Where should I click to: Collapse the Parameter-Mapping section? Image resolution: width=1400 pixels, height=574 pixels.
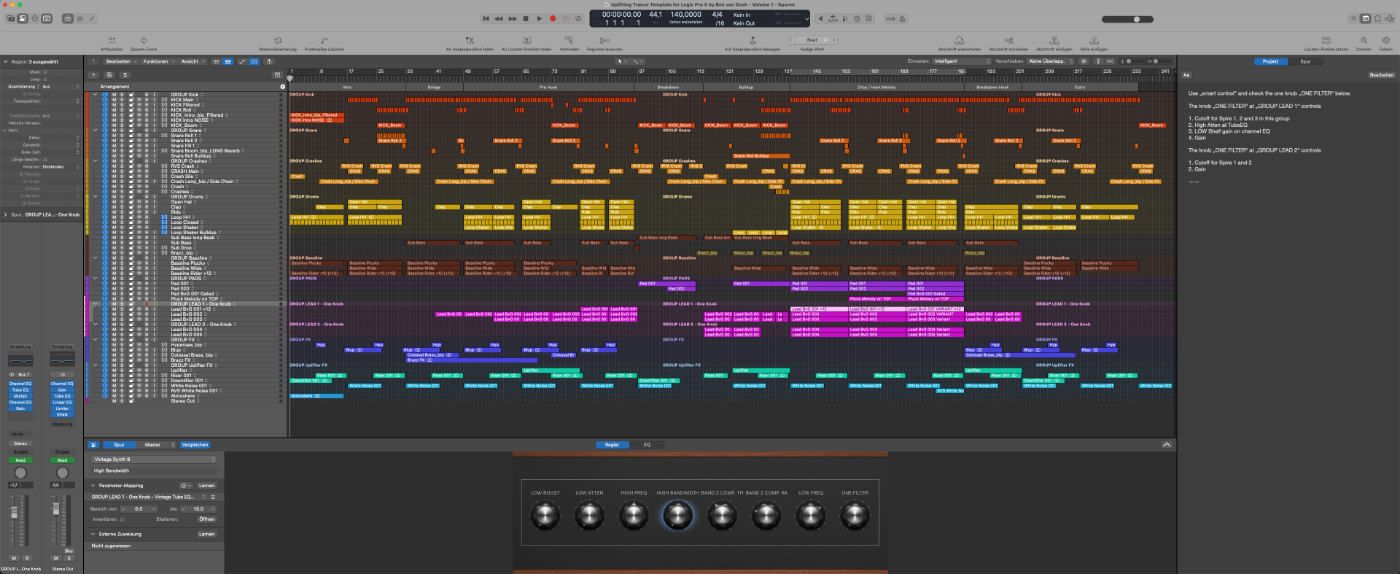[92, 485]
